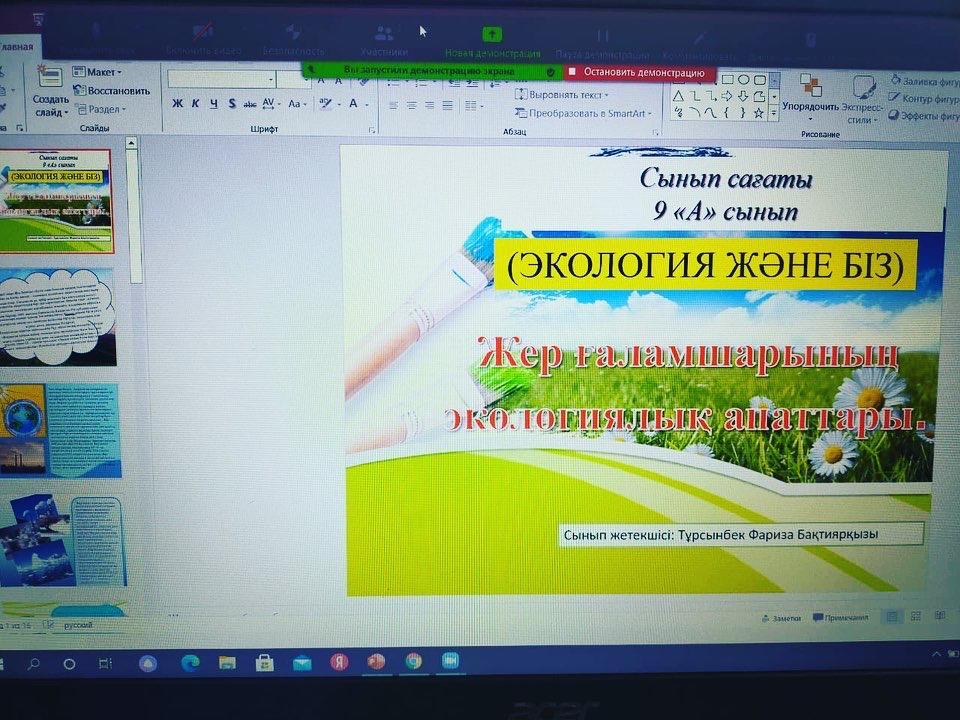Viewport: 960px width, 720px height.
Task: Click the Bold (Ж) formatting icon
Action: pos(177,103)
